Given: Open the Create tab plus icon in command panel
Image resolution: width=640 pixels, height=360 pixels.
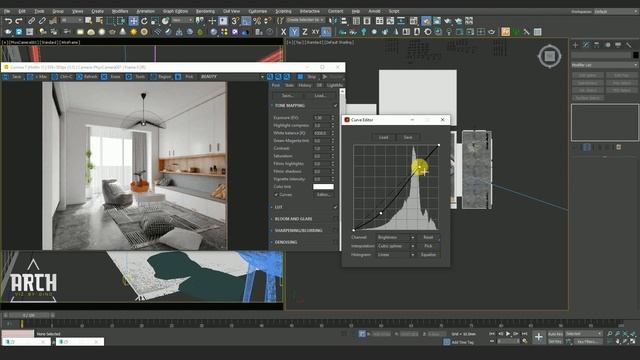Looking at the screenshot, I should 576,45.
